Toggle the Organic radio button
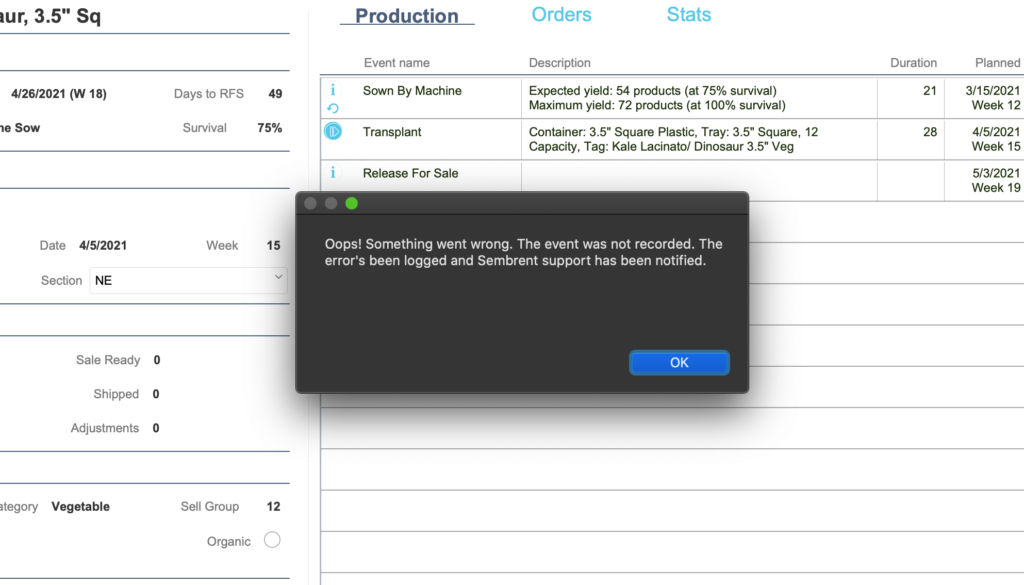This screenshot has width=1024, height=585. (x=272, y=540)
